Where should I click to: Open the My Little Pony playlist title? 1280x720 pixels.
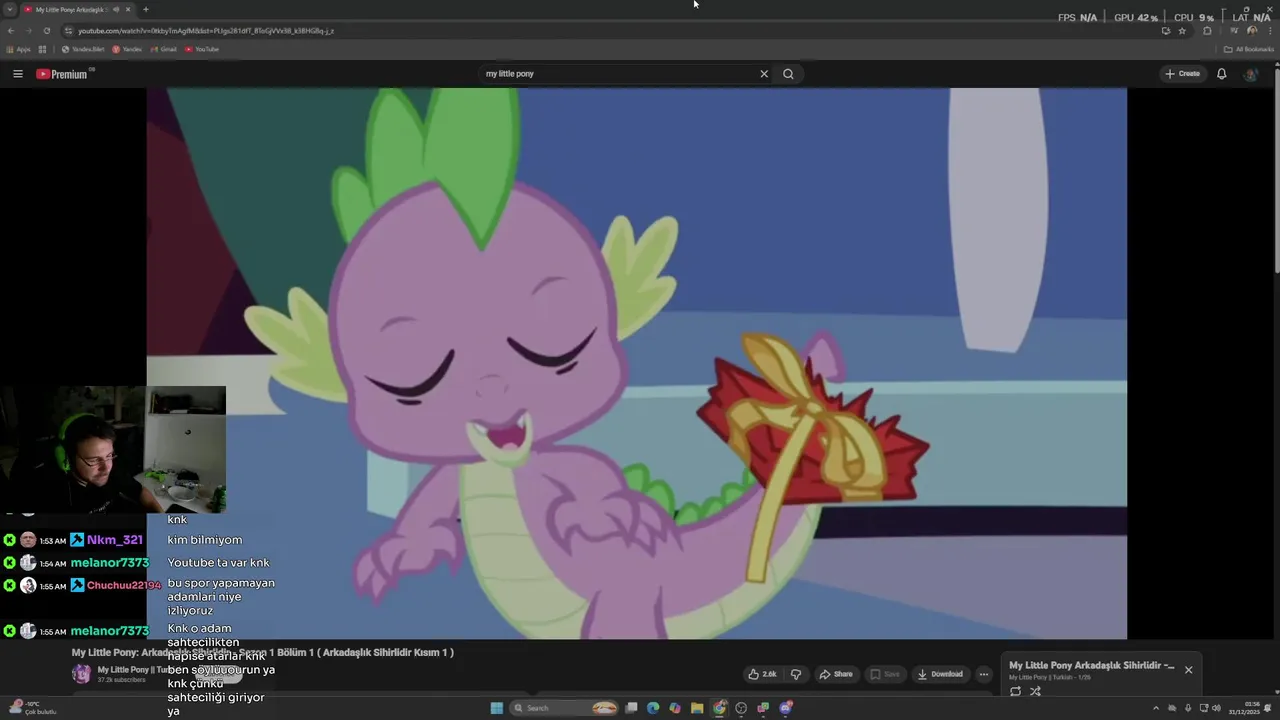coord(1091,665)
